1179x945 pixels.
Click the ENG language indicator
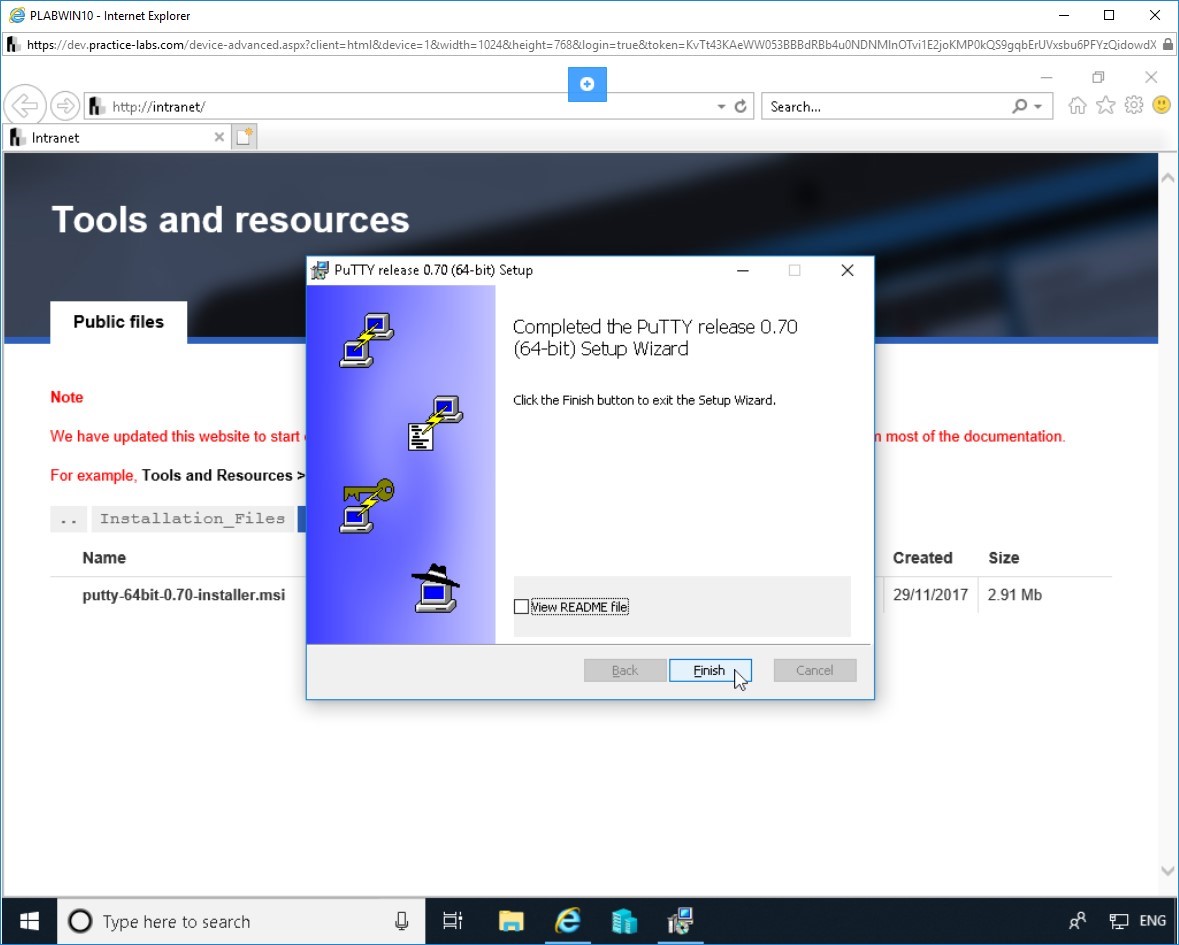(x=1153, y=921)
